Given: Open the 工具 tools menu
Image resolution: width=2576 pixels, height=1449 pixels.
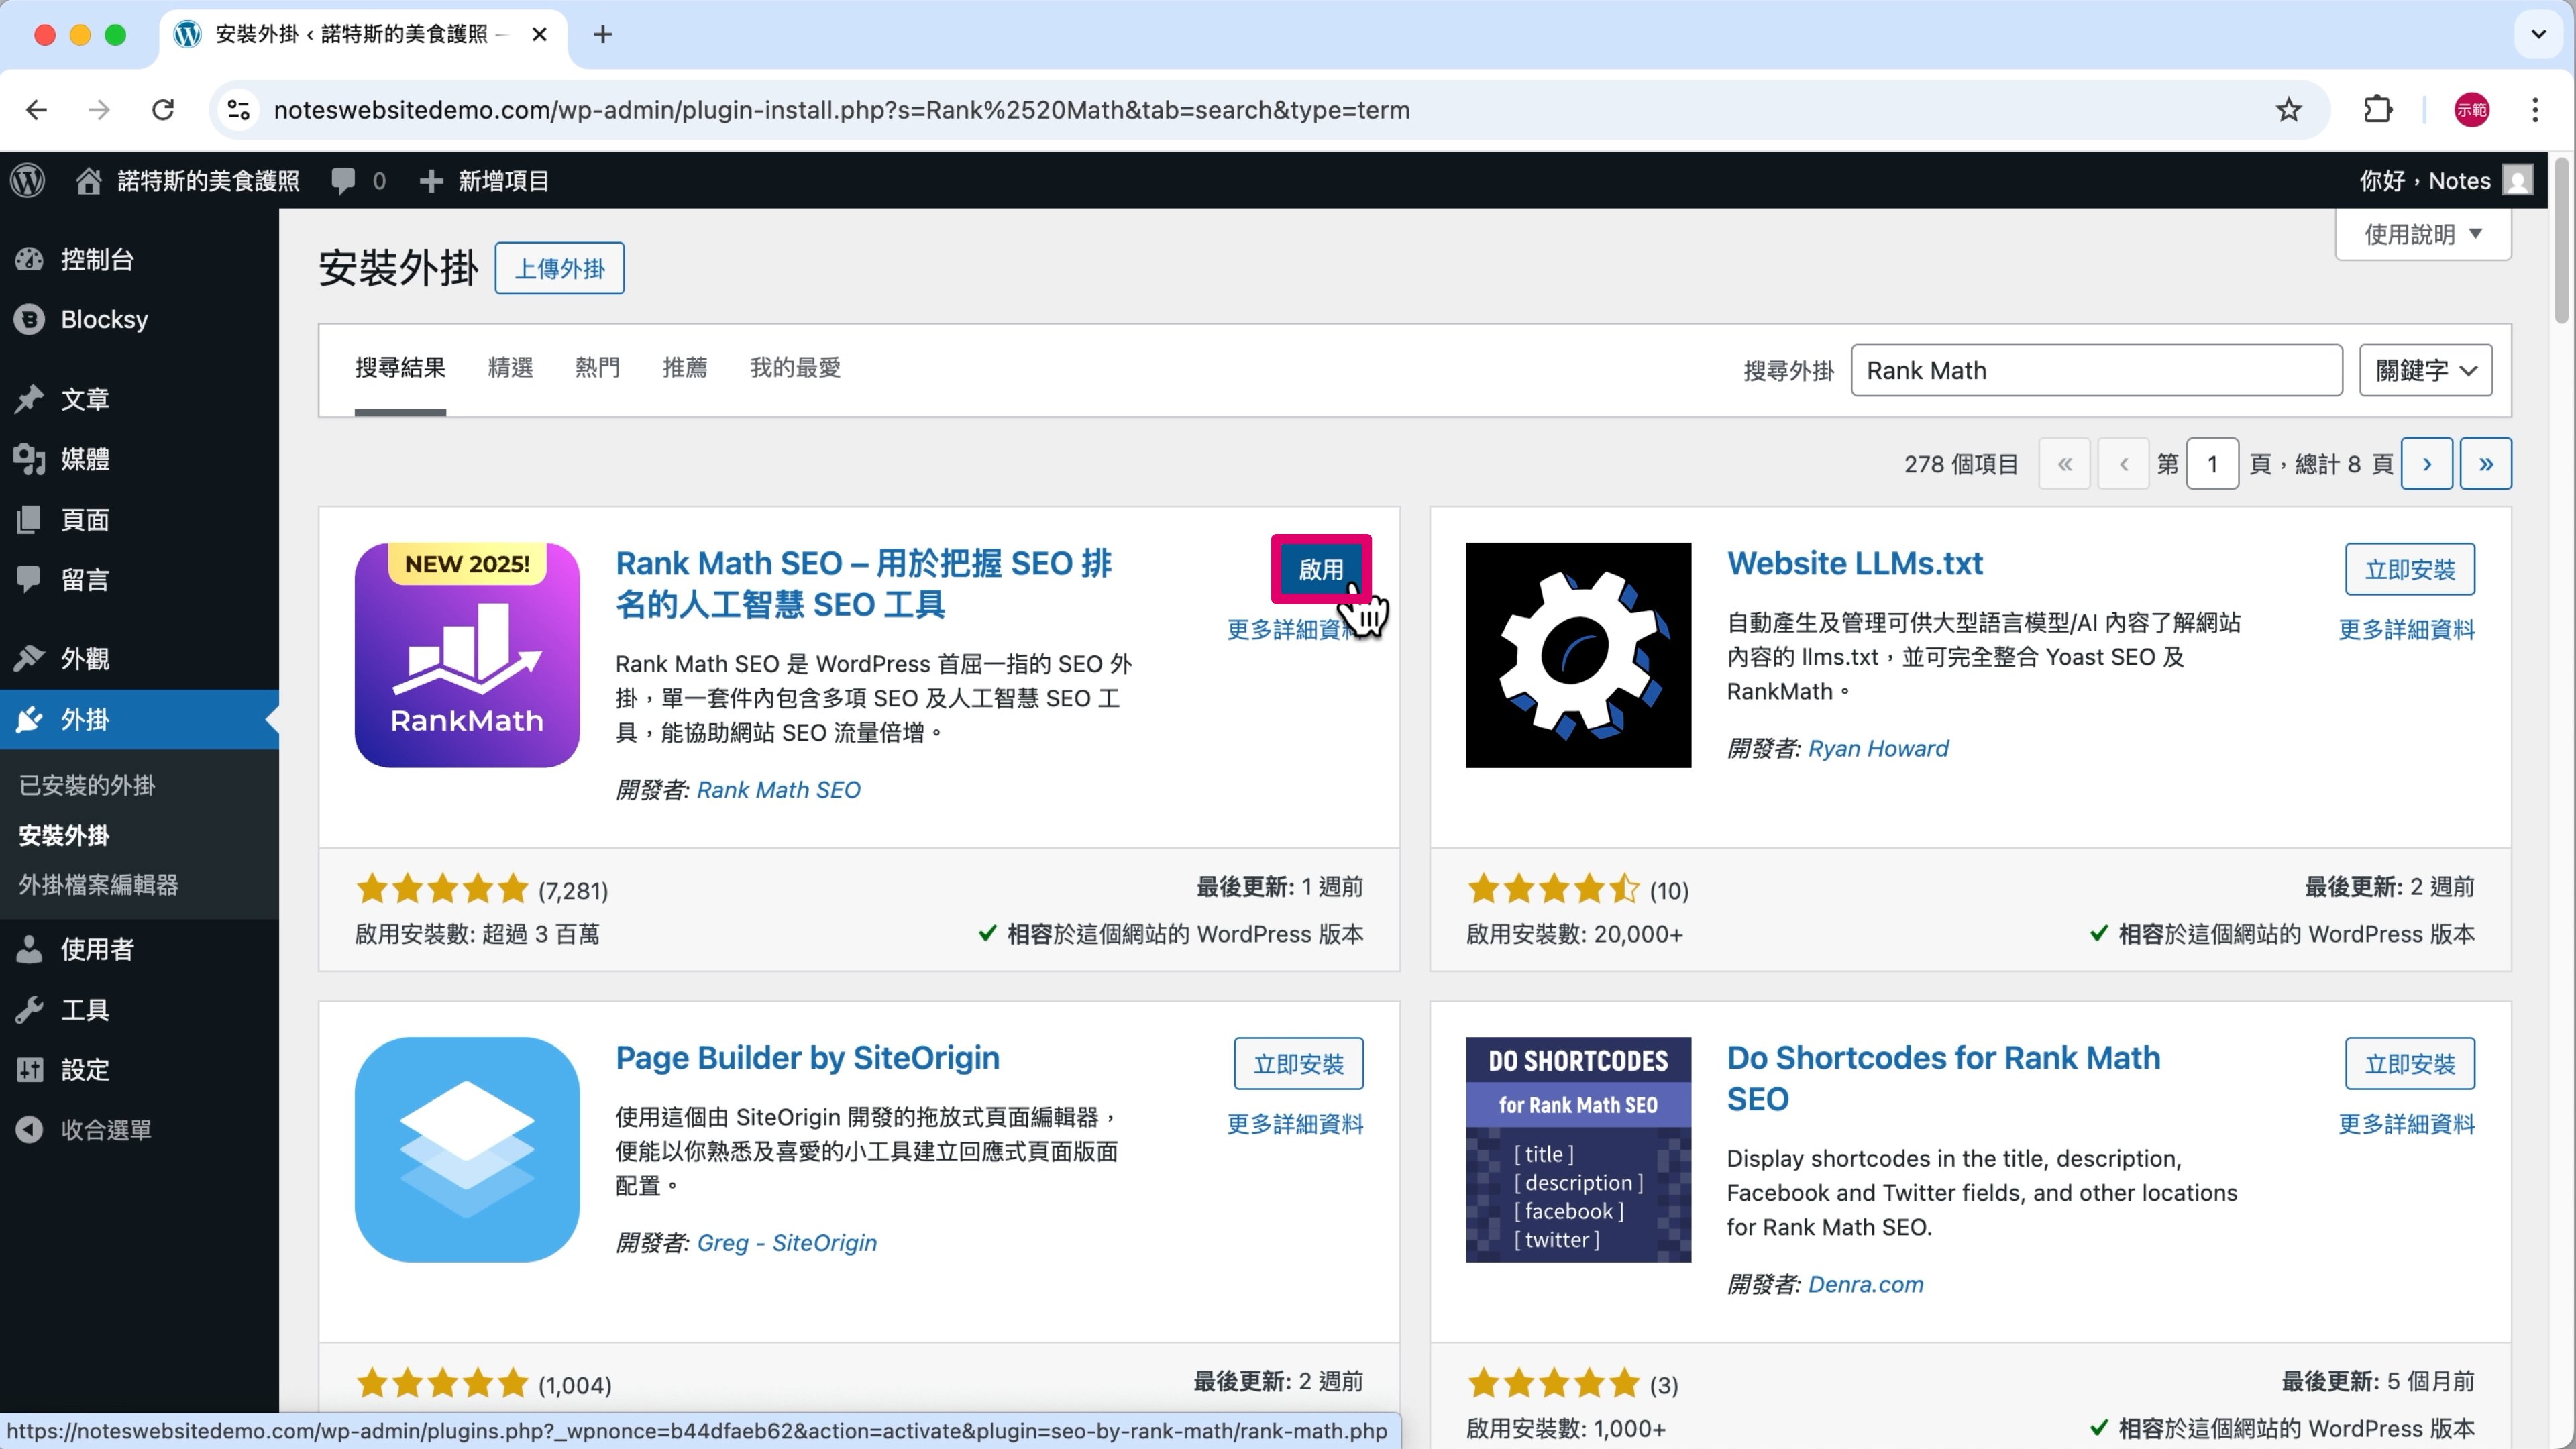Looking at the screenshot, I should pyautogui.click(x=84, y=1009).
